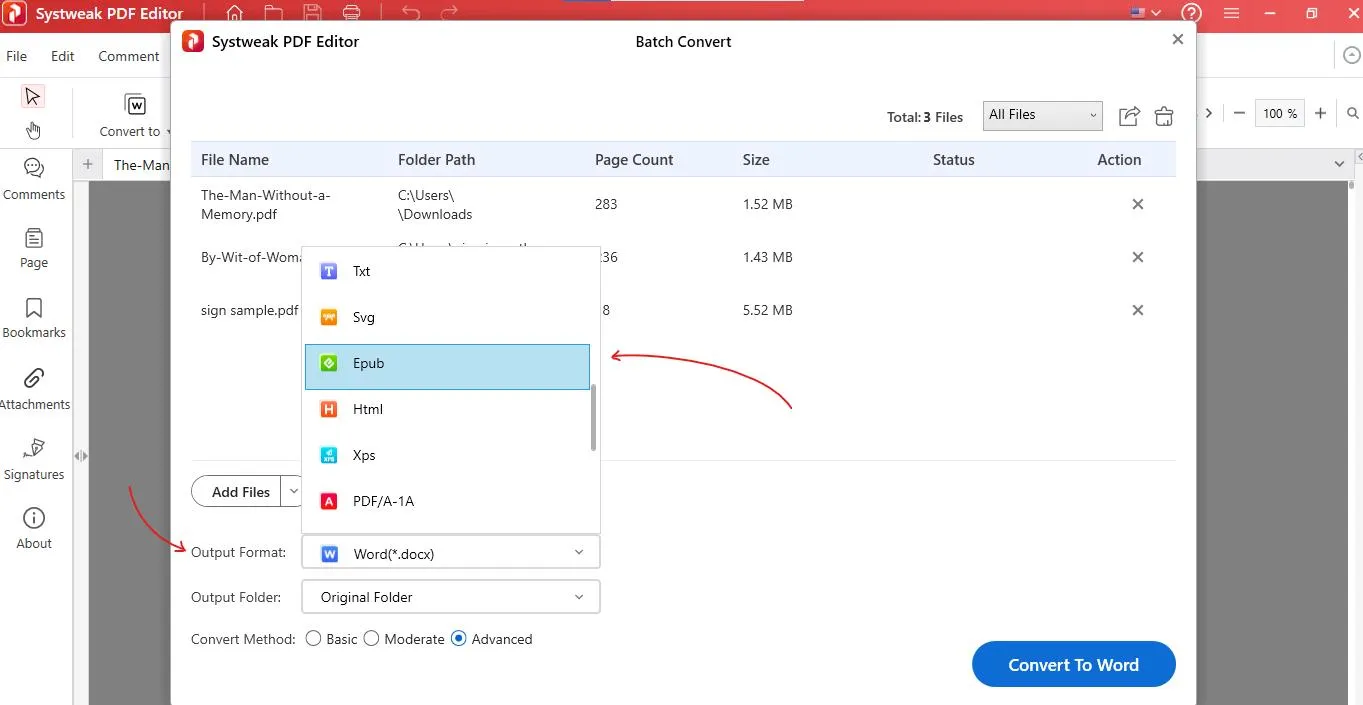Open the All Files filter dropdown

pyautogui.click(x=1042, y=115)
